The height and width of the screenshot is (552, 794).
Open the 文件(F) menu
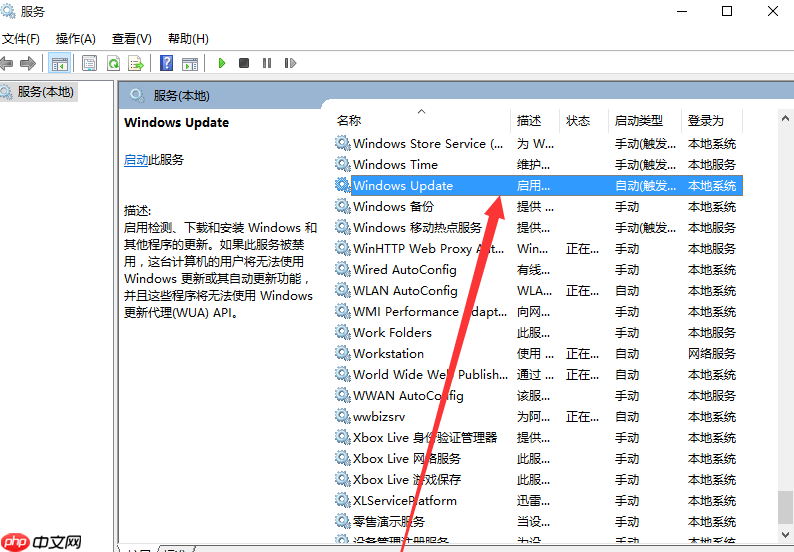point(21,38)
